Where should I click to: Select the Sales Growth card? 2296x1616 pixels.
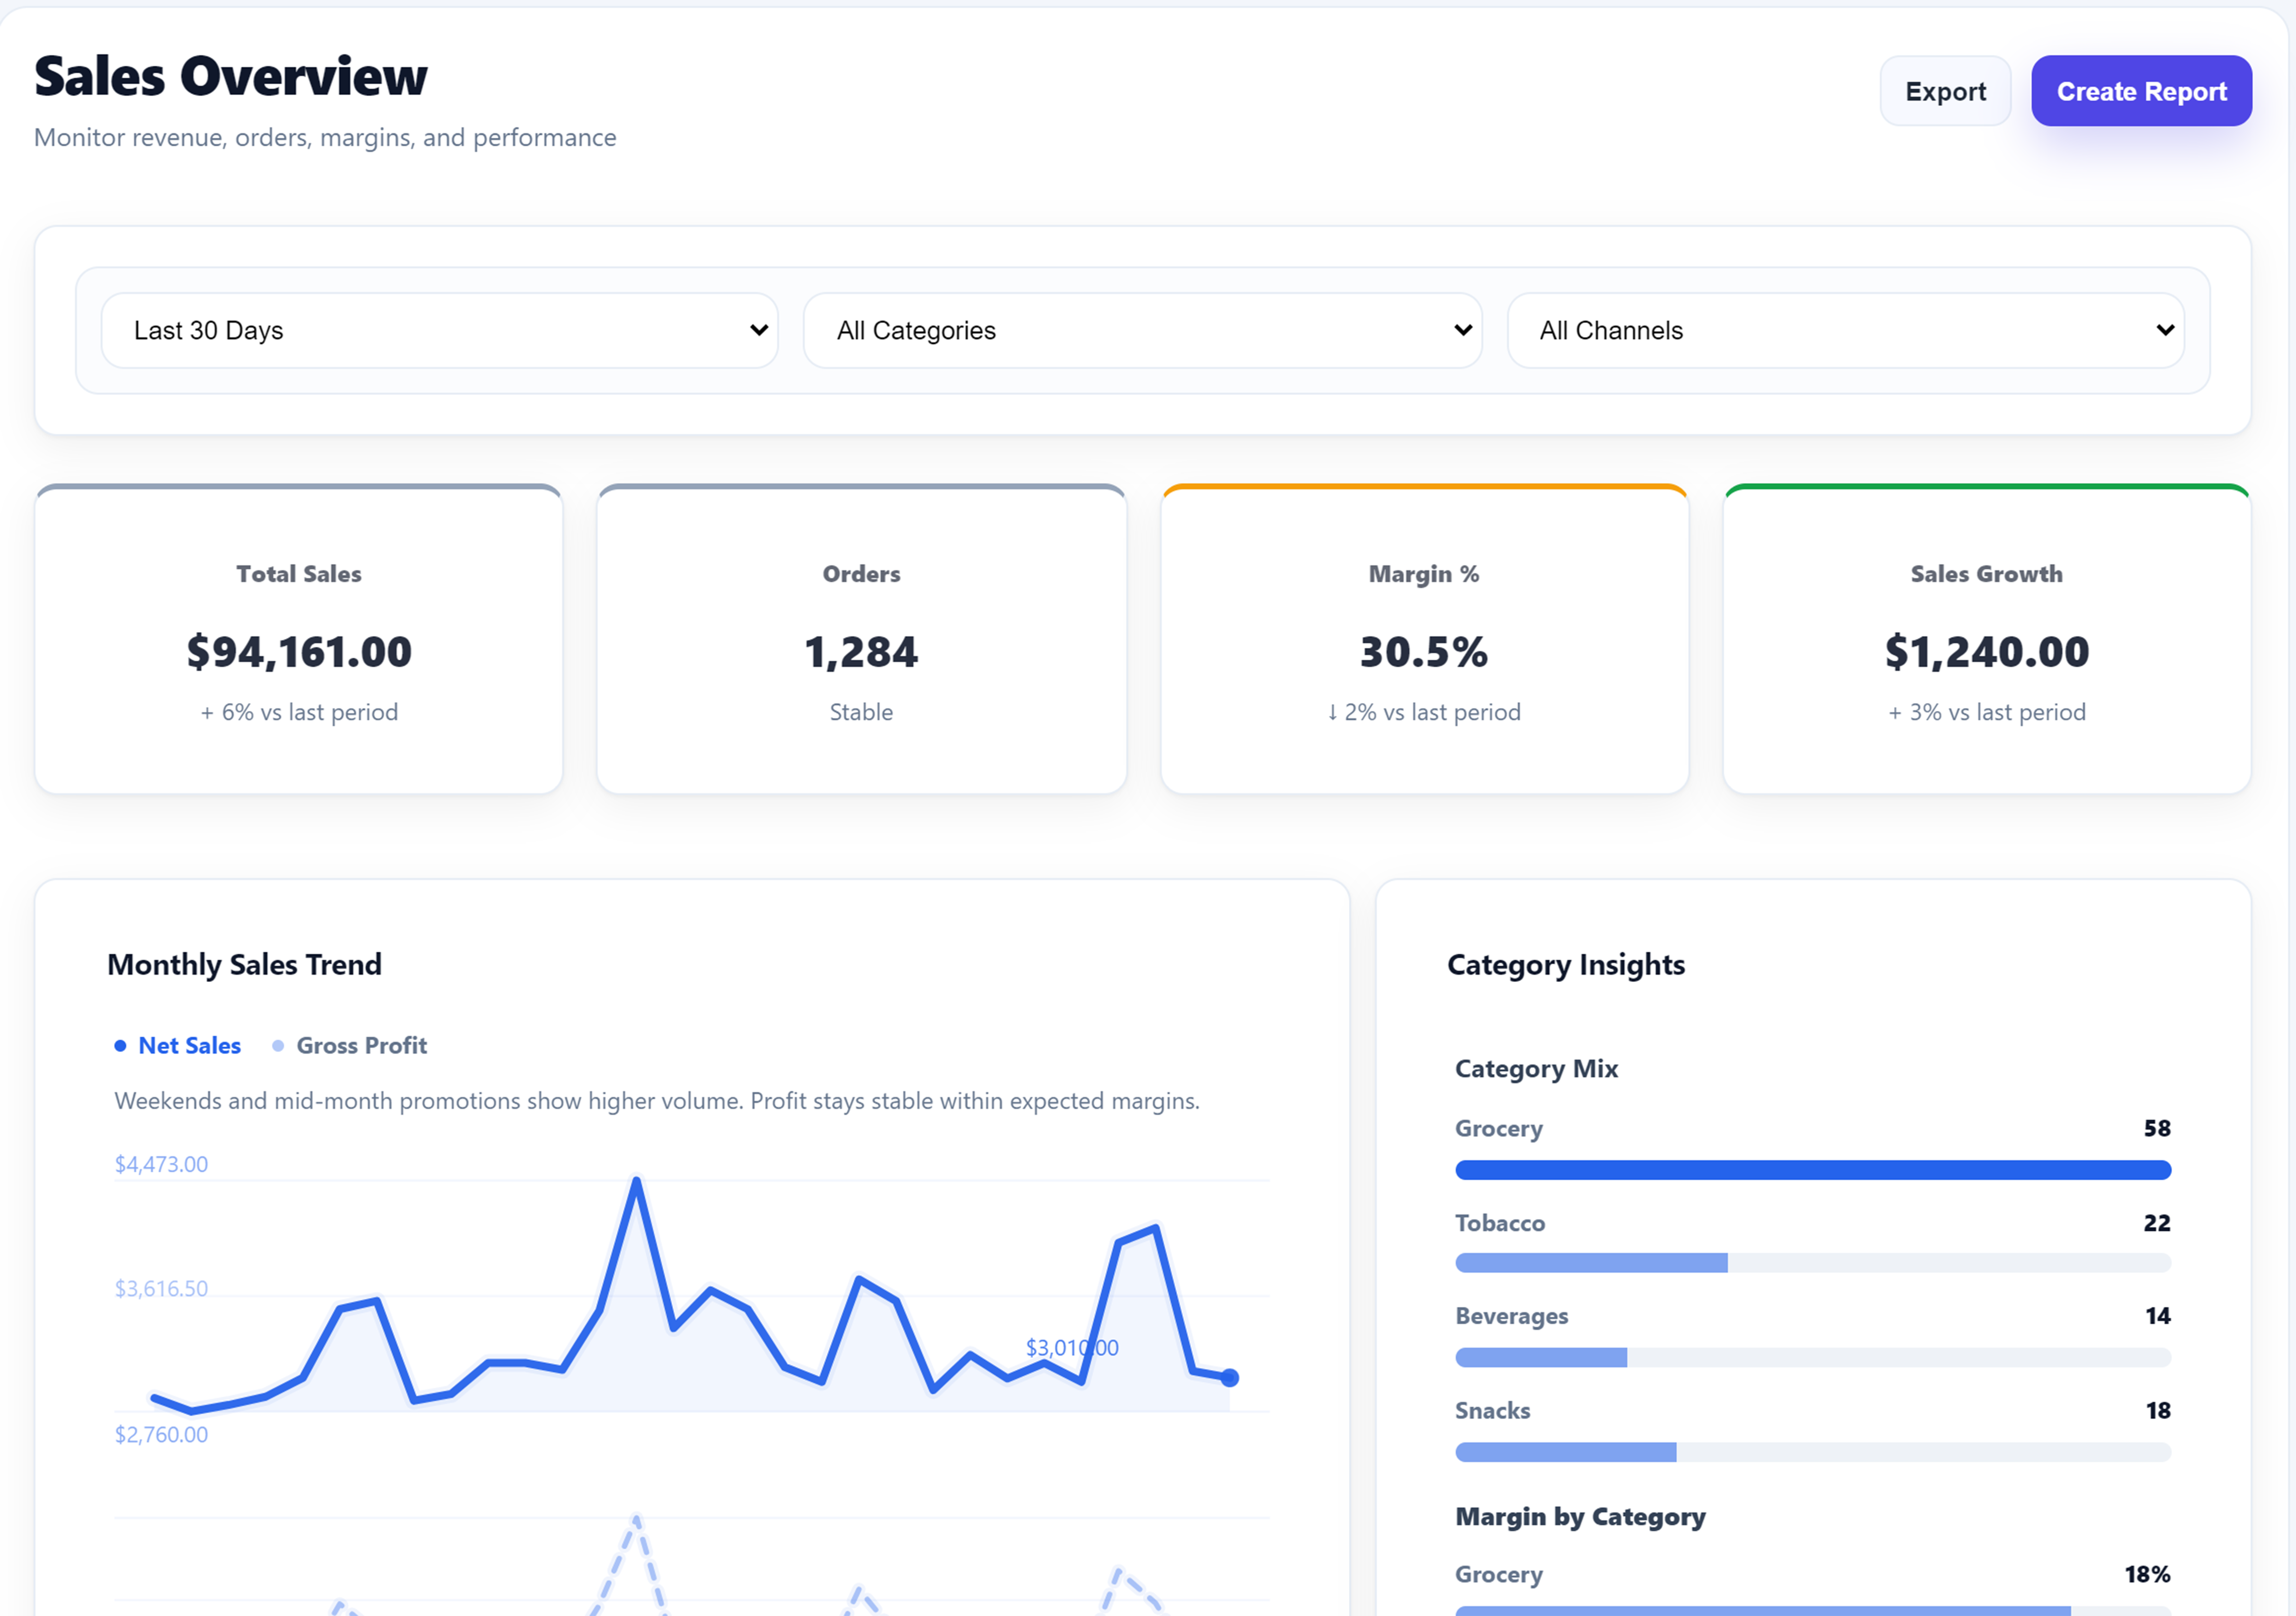click(1986, 640)
